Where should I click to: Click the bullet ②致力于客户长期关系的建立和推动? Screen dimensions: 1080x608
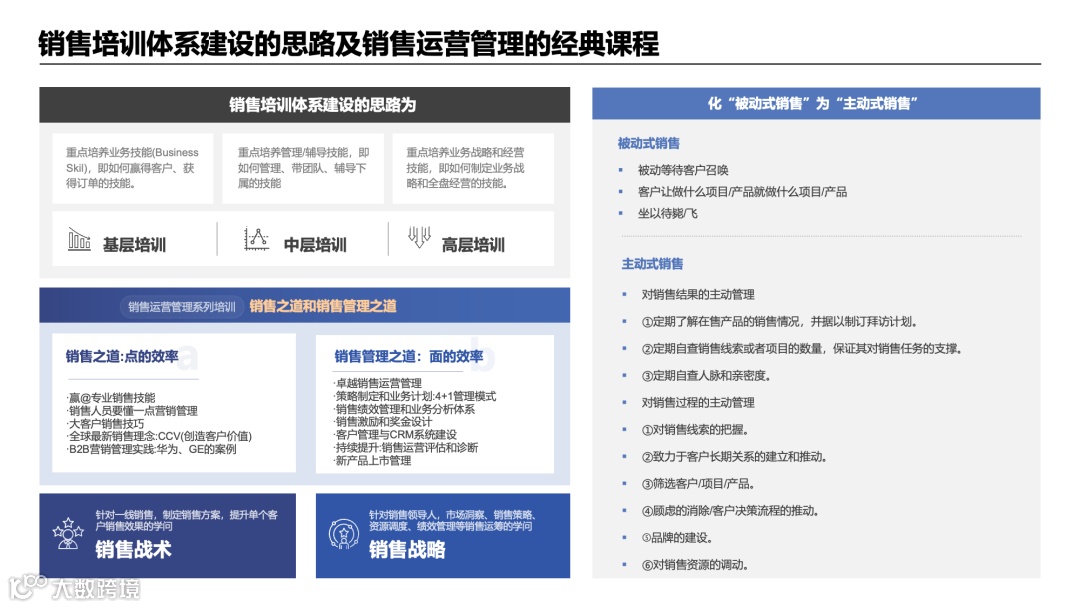pos(734,457)
